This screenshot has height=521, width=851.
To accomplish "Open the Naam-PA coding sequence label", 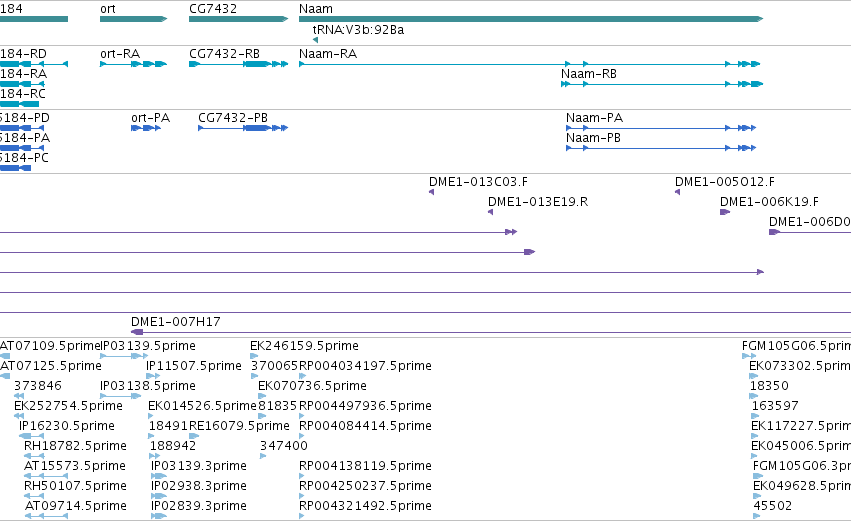I will tap(594, 118).
